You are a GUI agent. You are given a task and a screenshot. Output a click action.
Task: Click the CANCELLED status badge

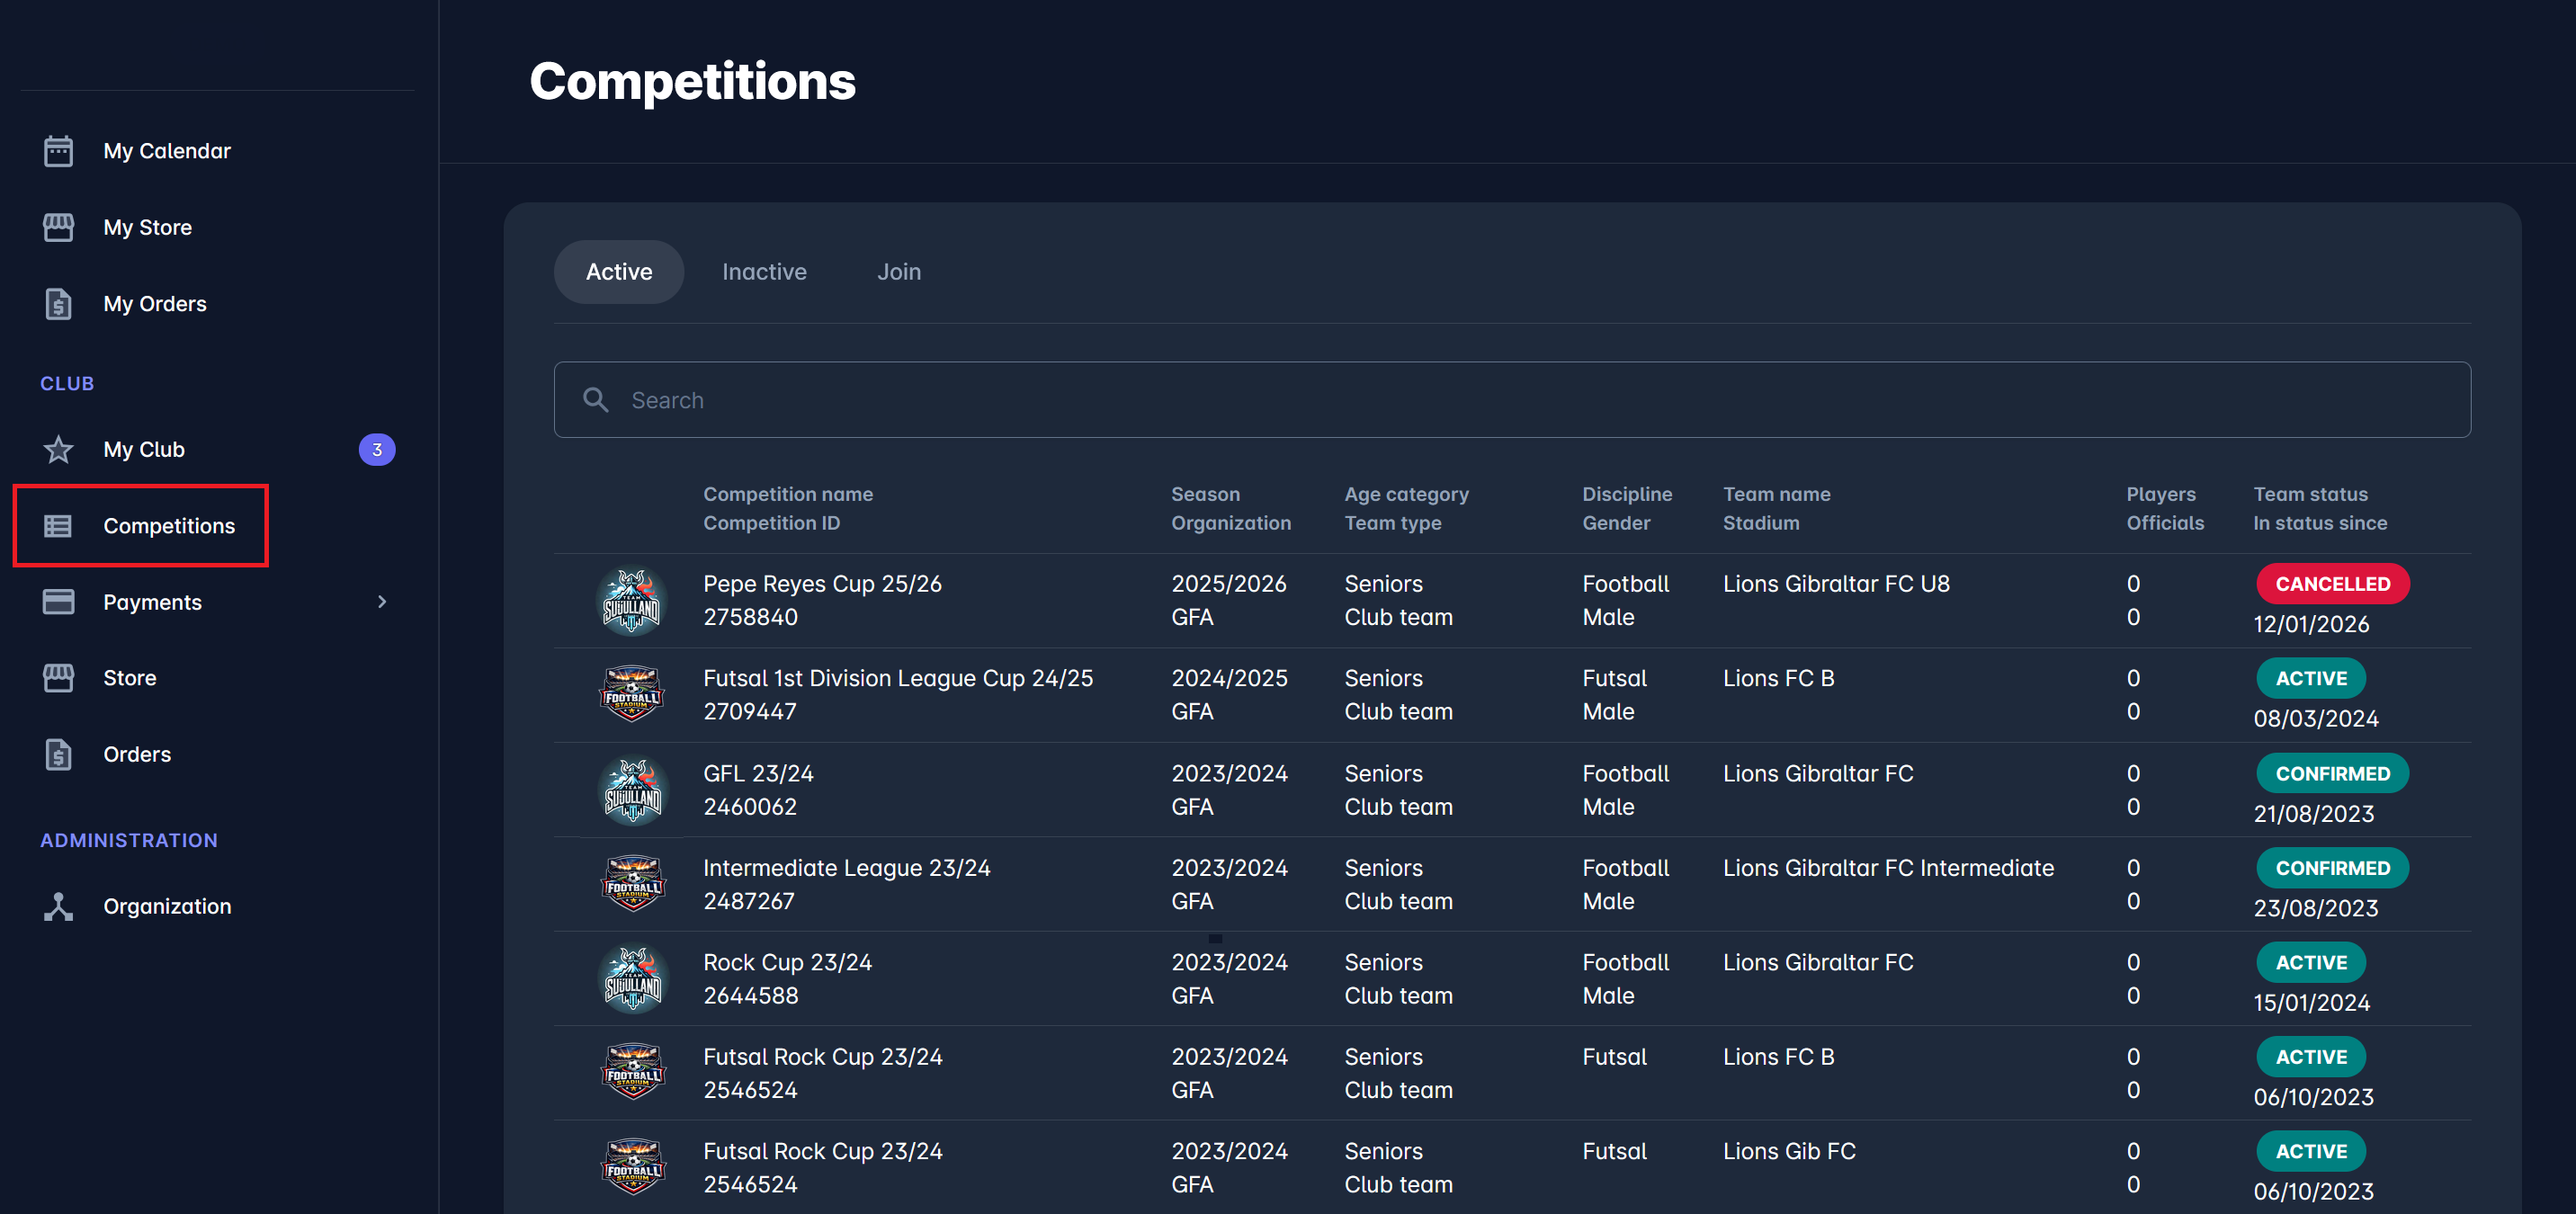click(2331, 584)
